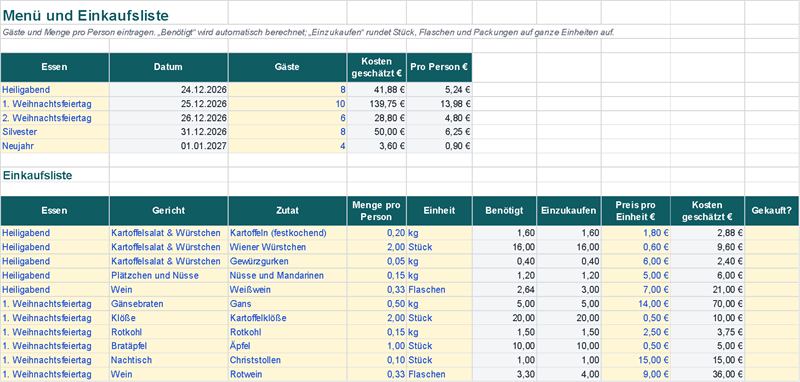Screen dimensions: 800x382
Task: Select Gekauft? cell for Kartoffeln (festkochend) row
Action: 772,233
